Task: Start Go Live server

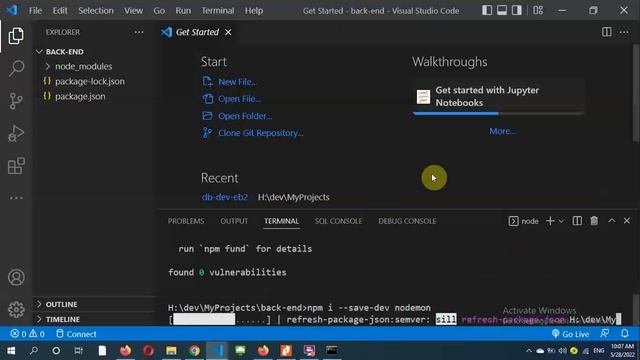Action: 570,334
